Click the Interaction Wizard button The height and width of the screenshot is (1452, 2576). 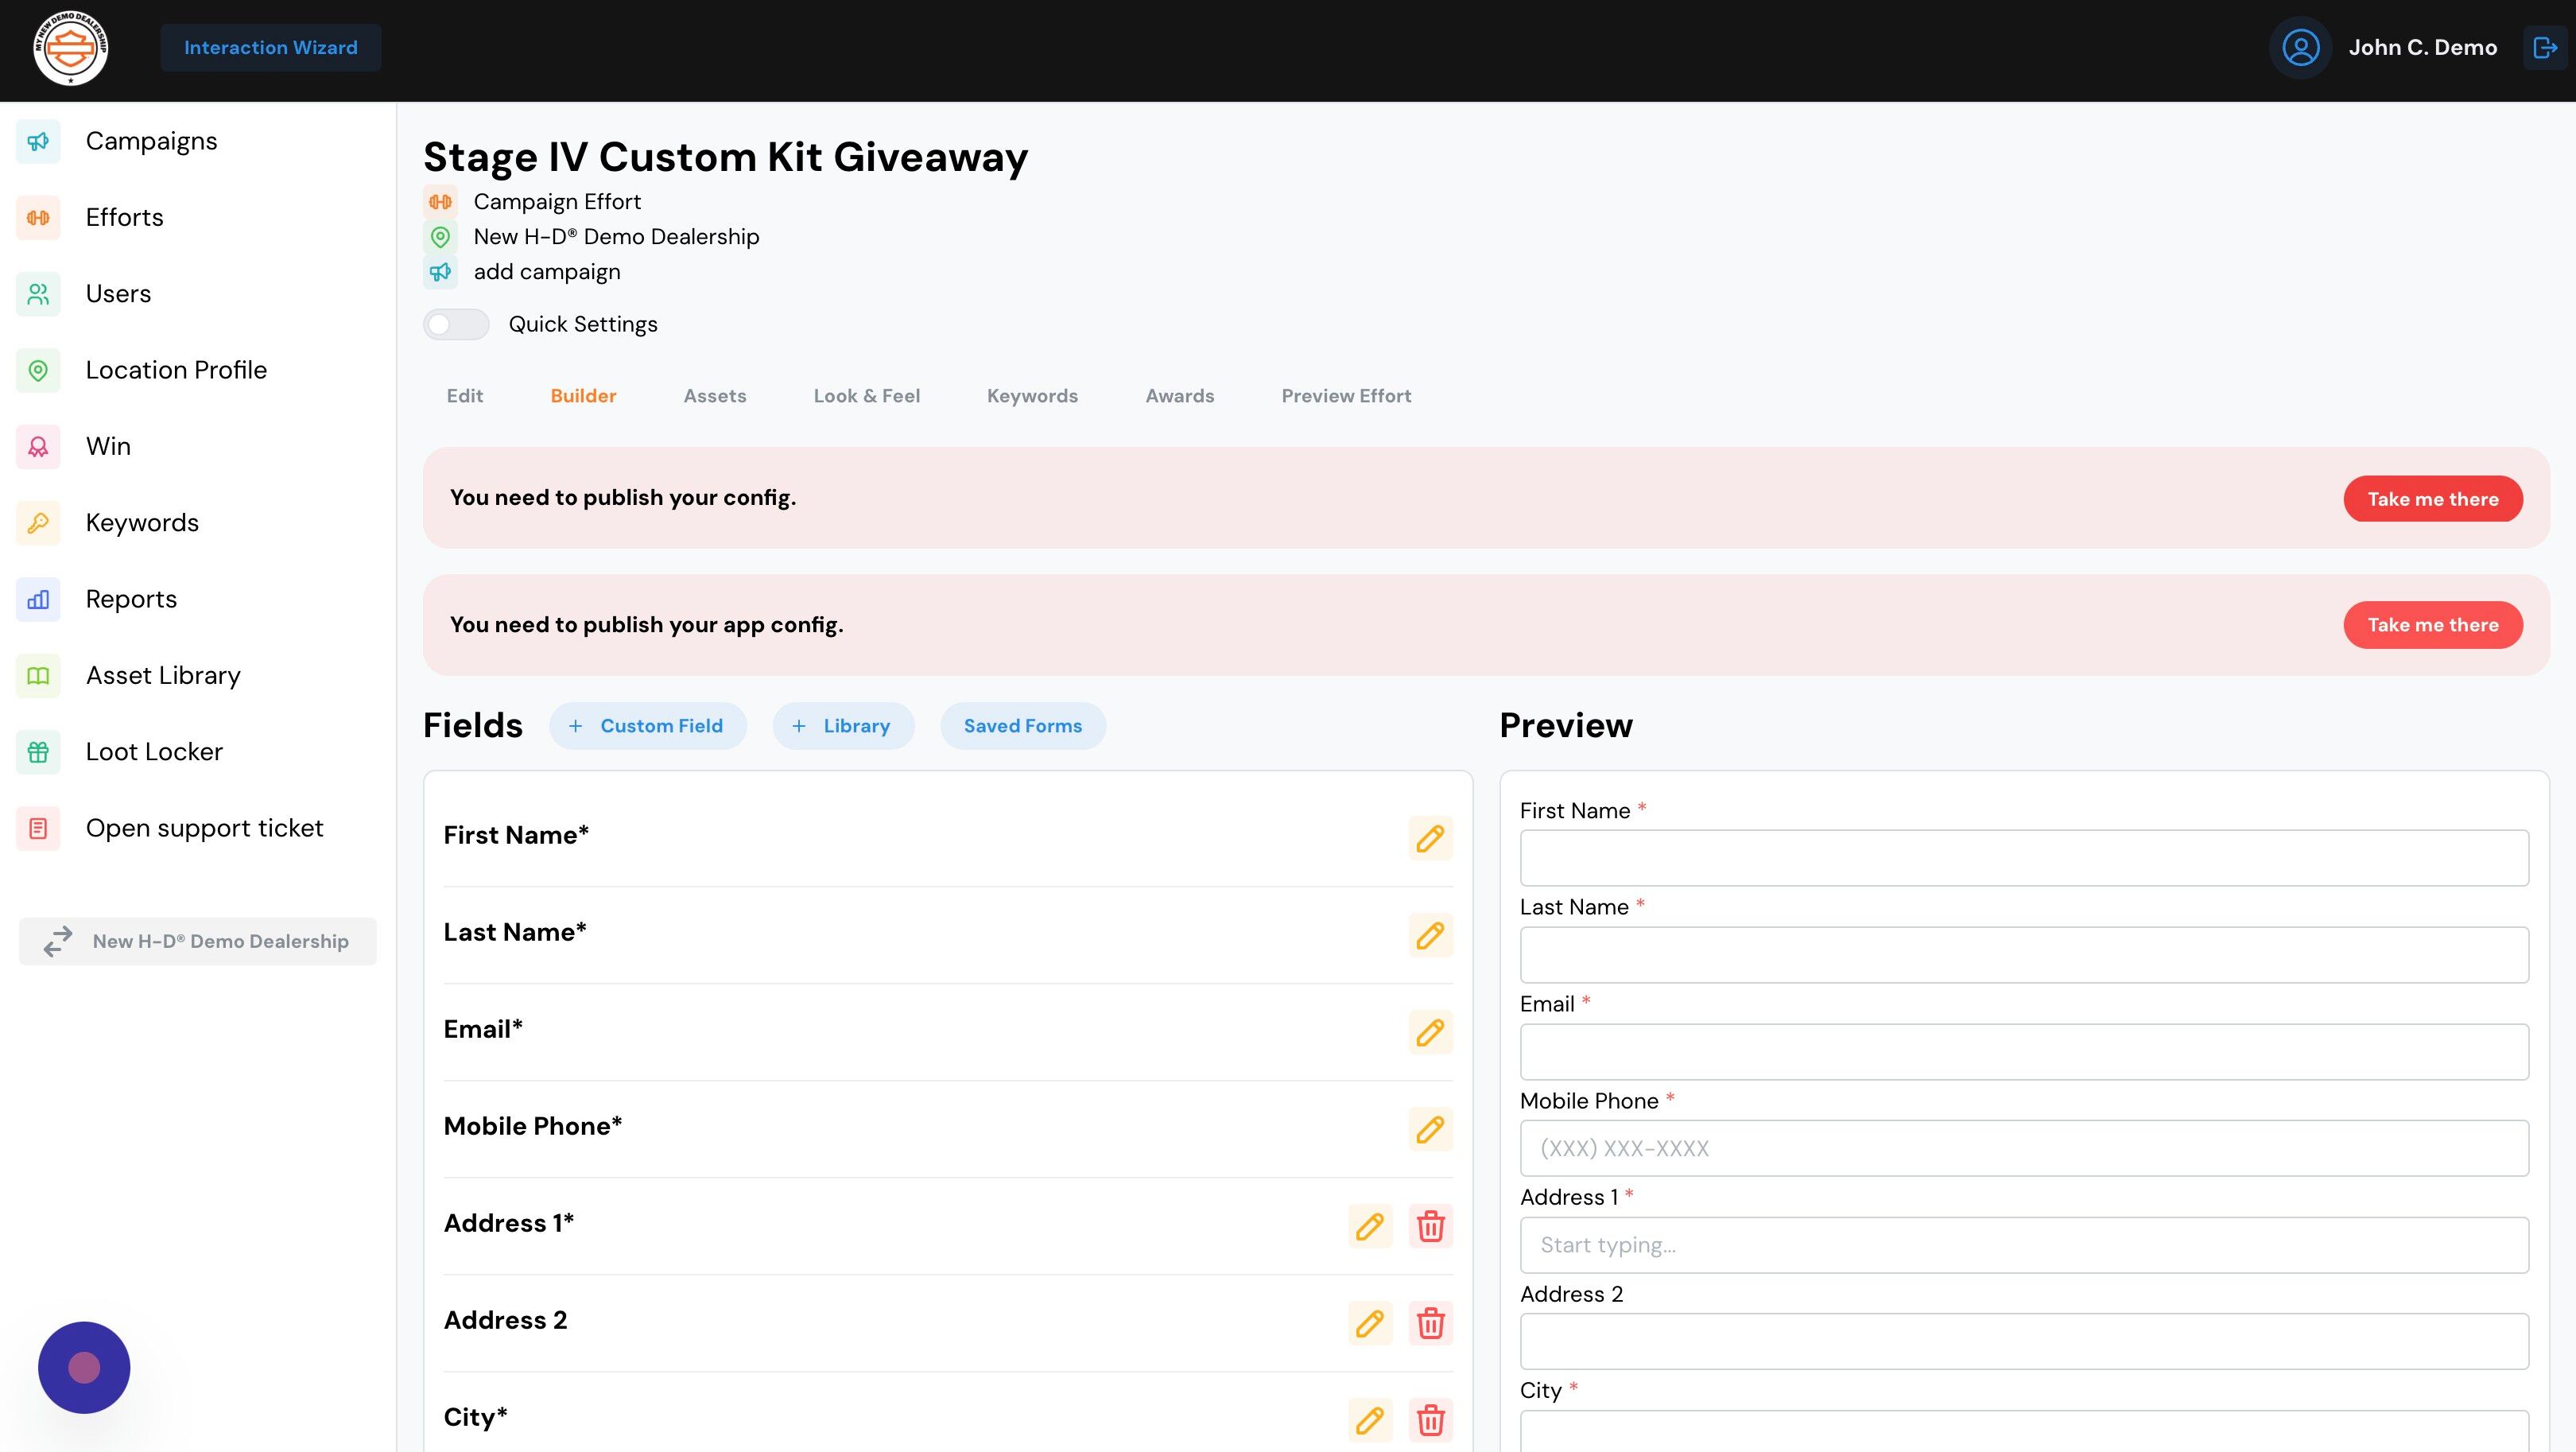[x=270, y=48]
